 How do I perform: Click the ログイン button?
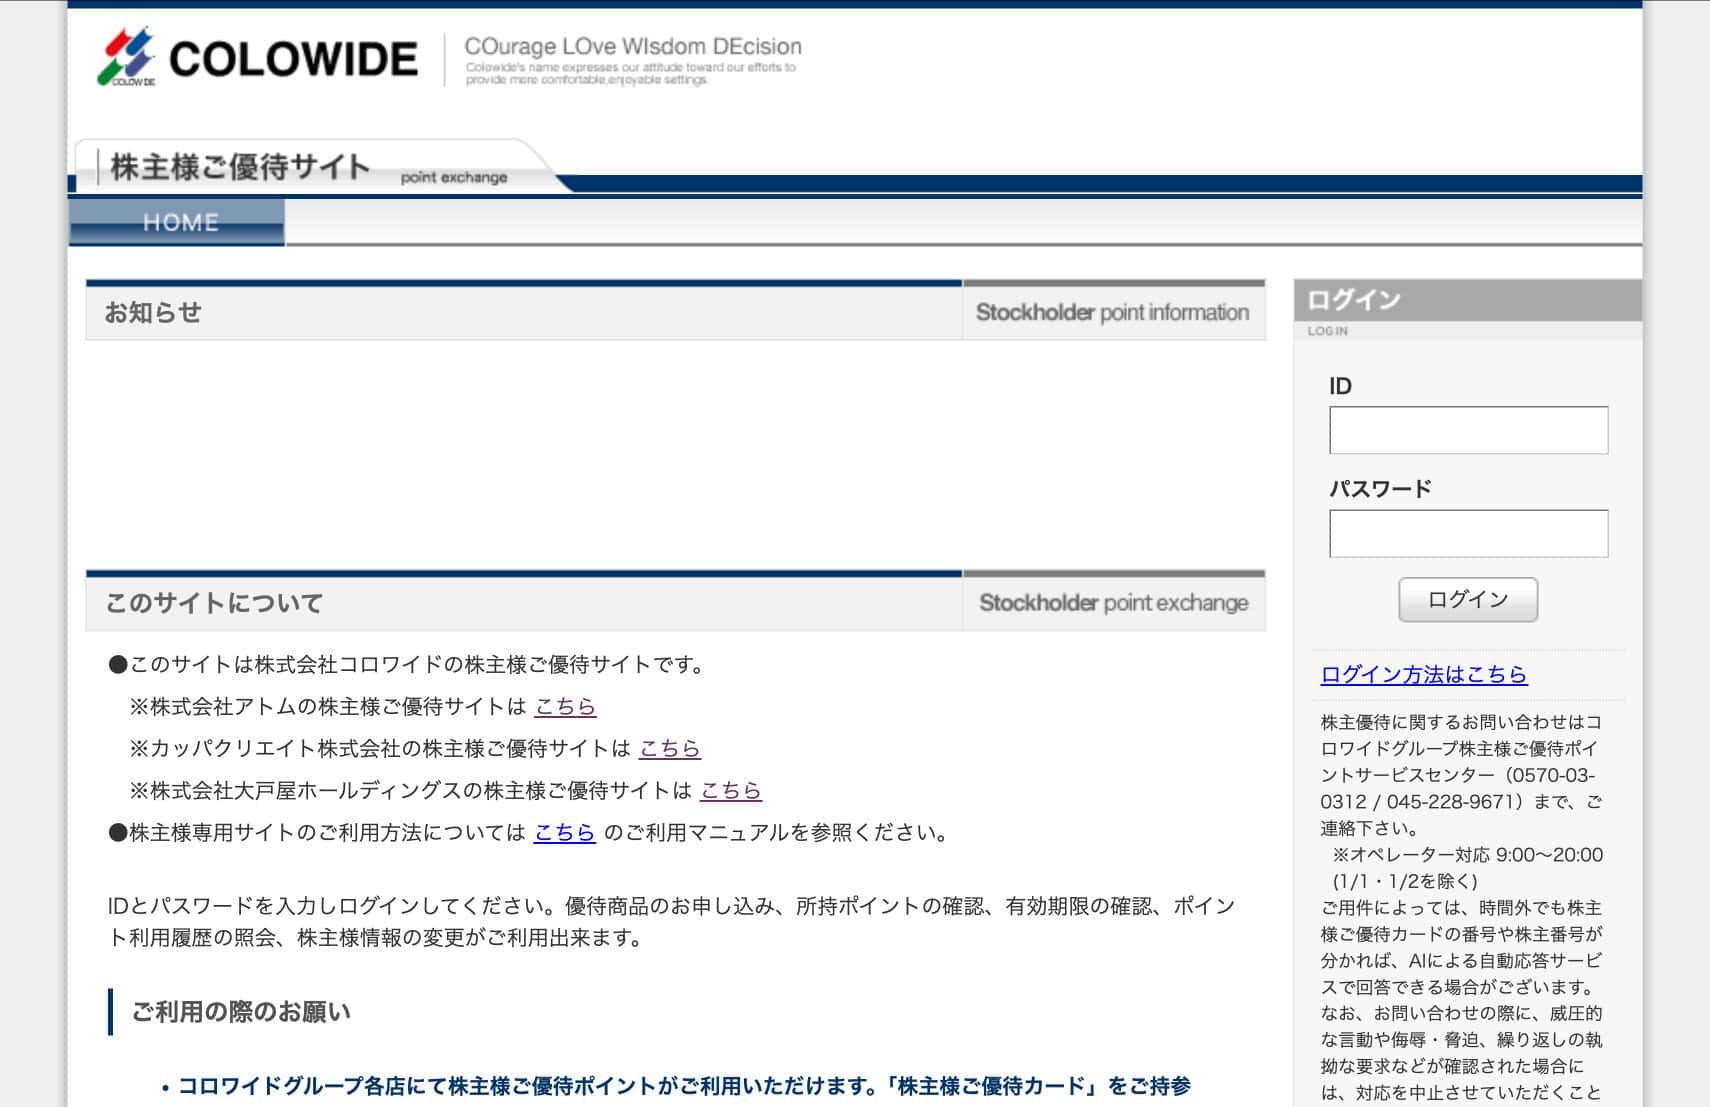click(1468, 599)
